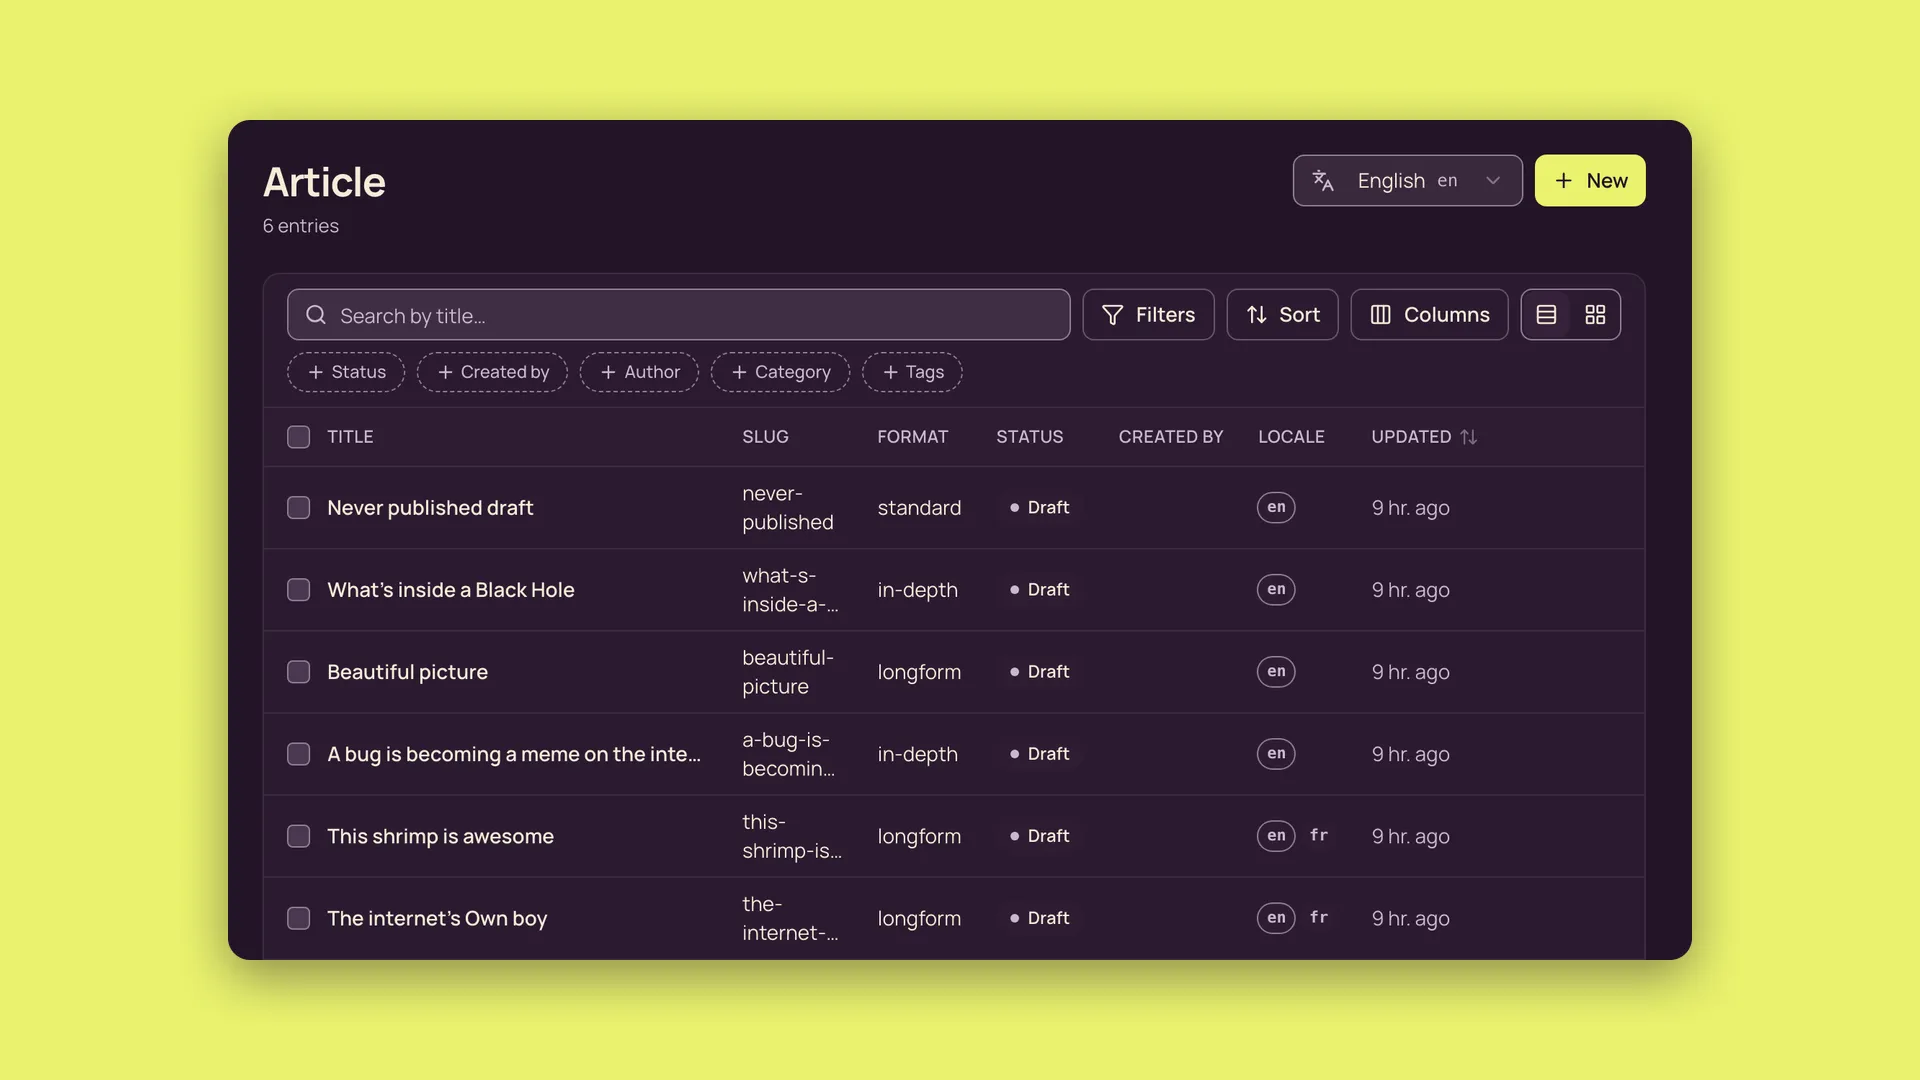Click the search magnifier icon

tap(316, 315)
